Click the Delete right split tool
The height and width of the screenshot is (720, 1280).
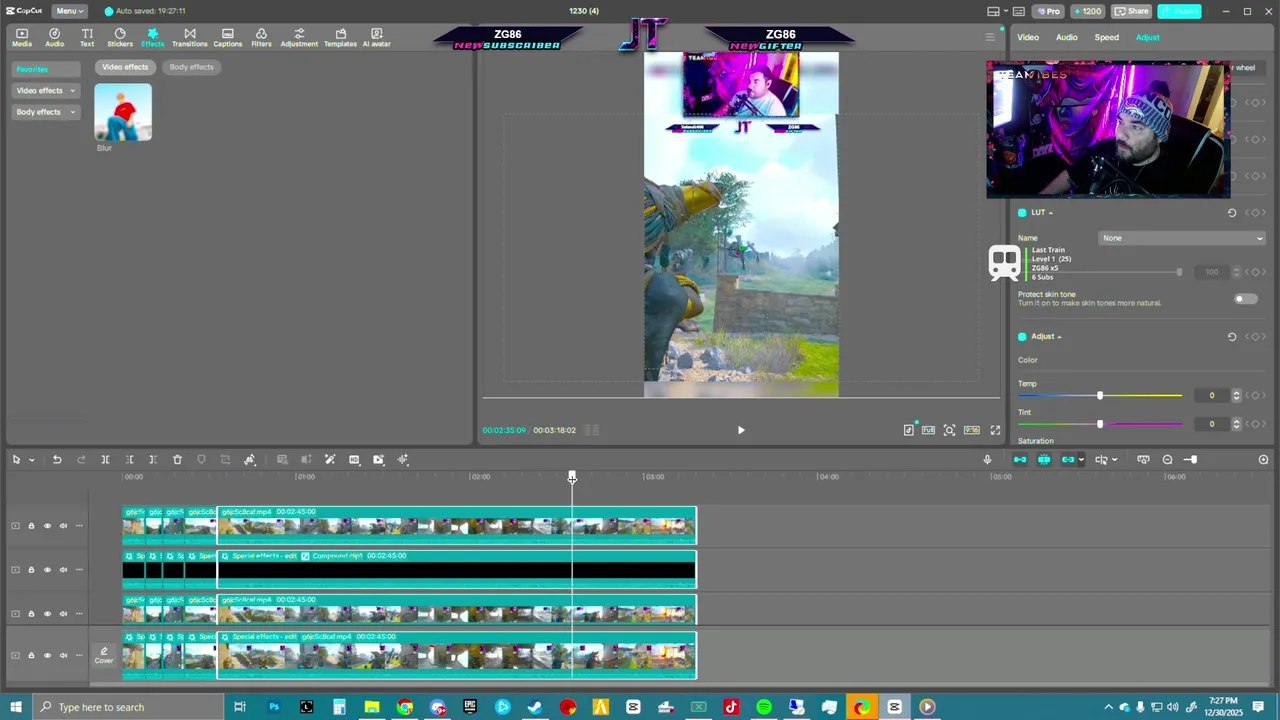153,460
